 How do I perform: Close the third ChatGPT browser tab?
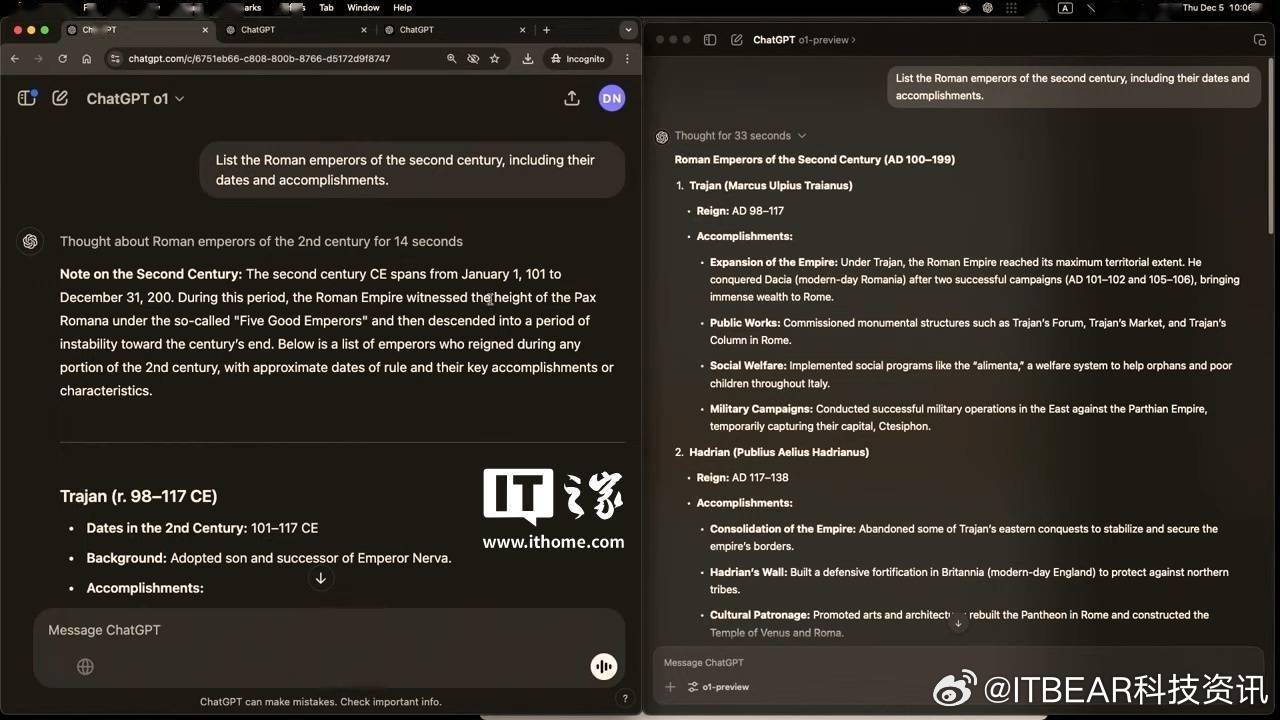pyautogui.click(x=523, y=30)
